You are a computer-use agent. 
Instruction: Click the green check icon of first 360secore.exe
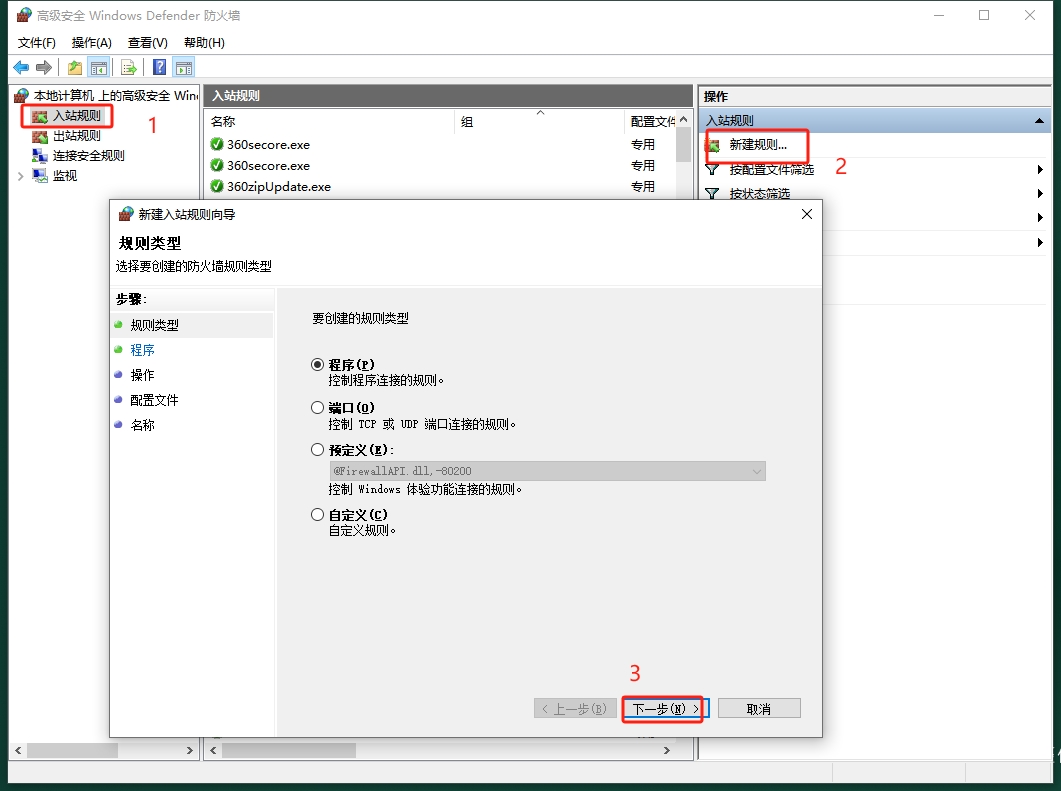point(217,144)
